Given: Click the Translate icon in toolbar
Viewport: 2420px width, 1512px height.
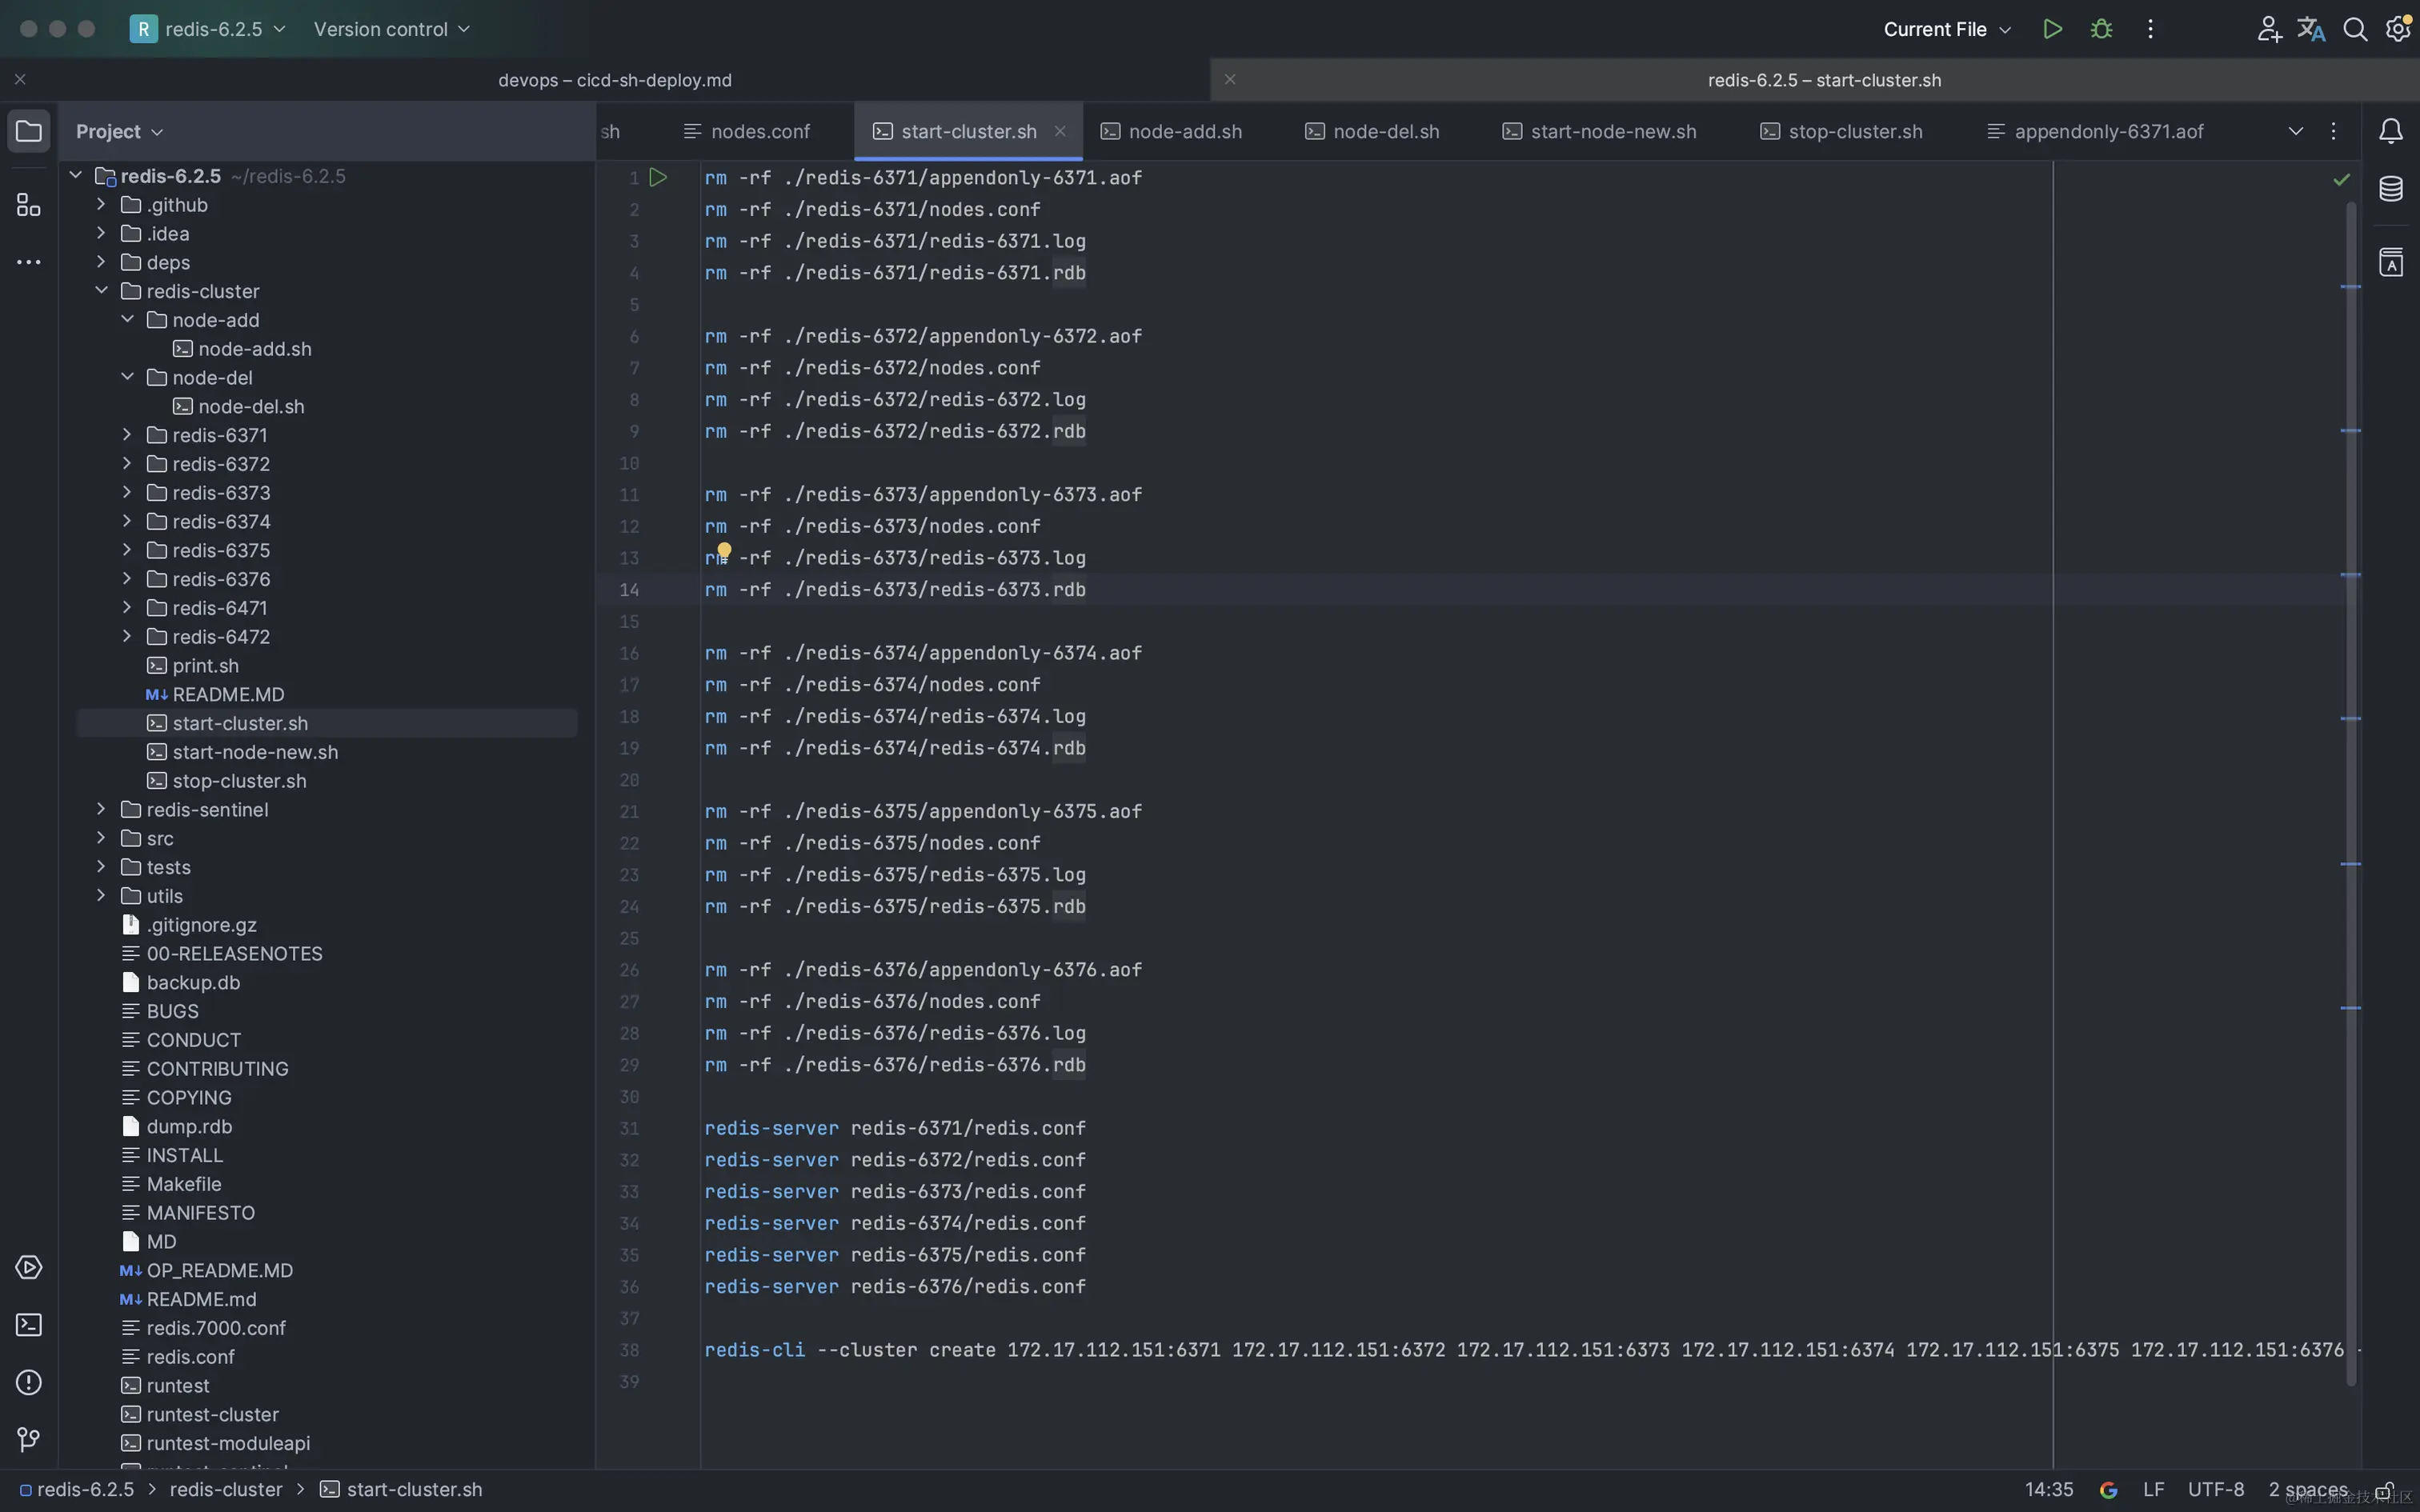Looking at the screenshot, I should tap(2311, 29).
